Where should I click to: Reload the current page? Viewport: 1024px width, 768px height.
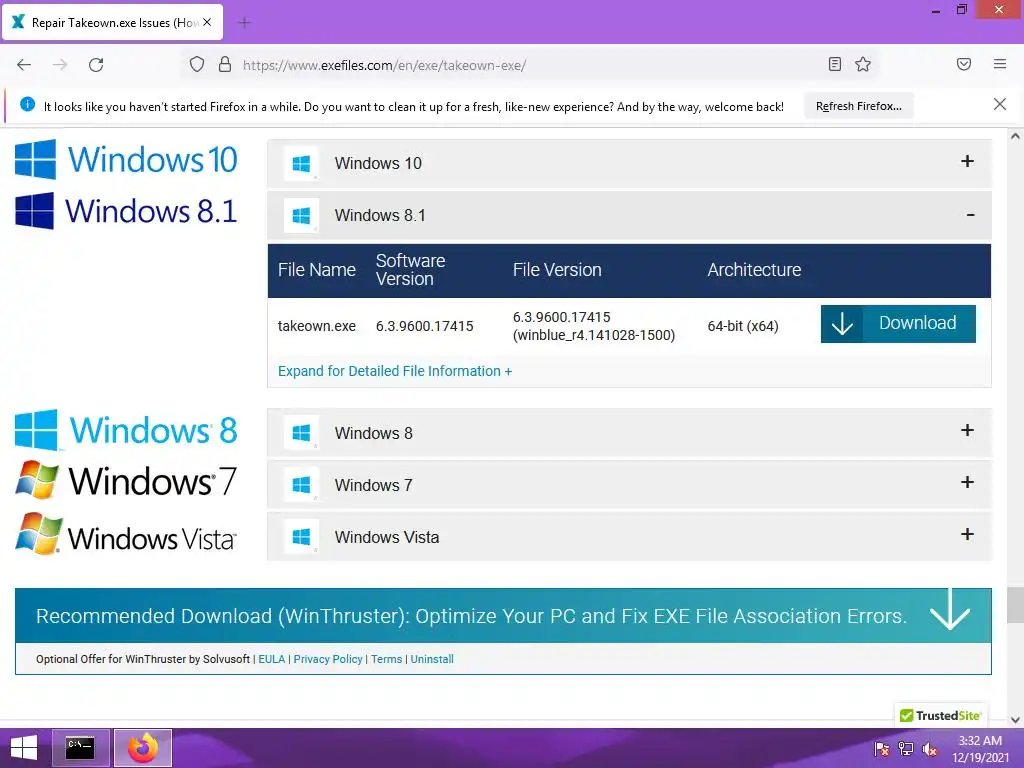pyautogui.click(x=96, y=65)
